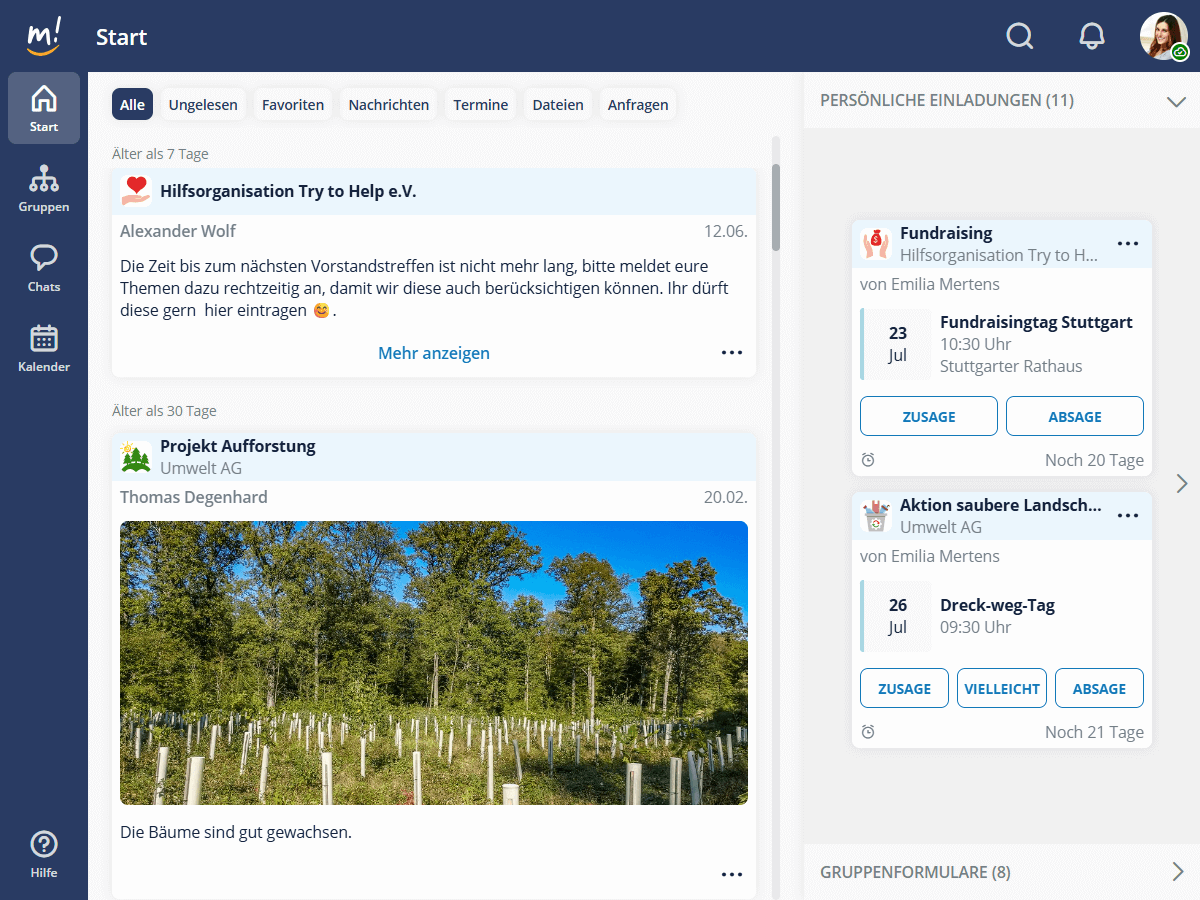Enable the Dateien filter
This screenshot has width=1200, height=900.
(x=558, y=104)
